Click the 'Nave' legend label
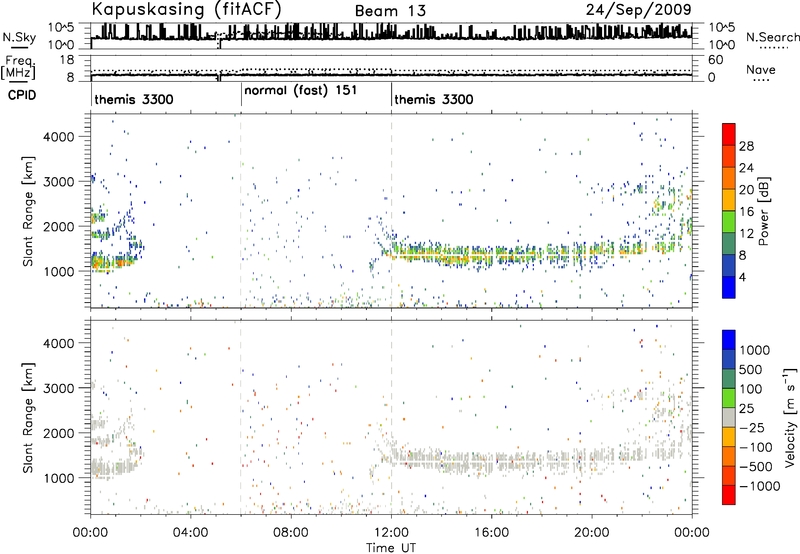Viewport: 800px width, 554px height. click(760, 69)
